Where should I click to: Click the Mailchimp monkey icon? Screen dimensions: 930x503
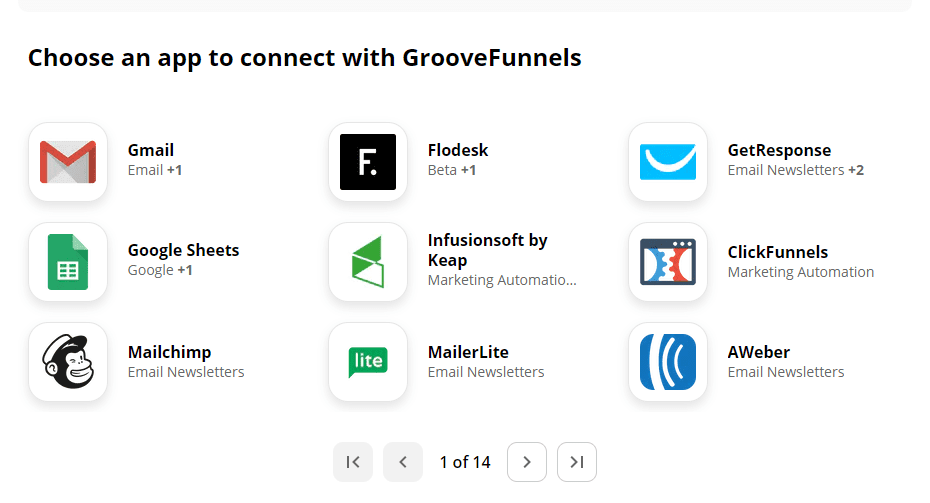coord(68,362)
